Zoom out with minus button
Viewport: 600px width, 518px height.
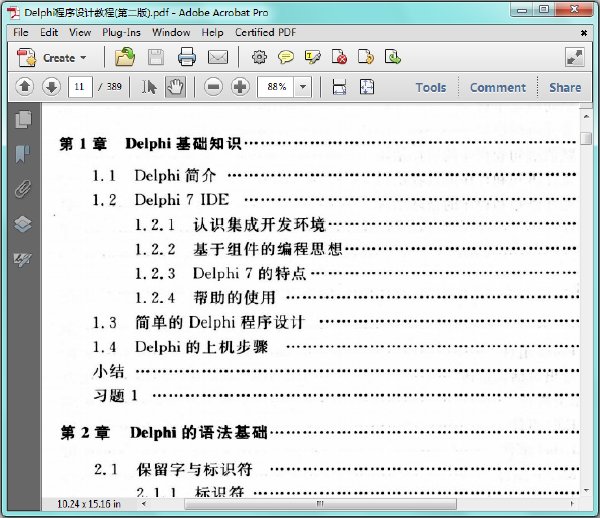click(214, 87)
